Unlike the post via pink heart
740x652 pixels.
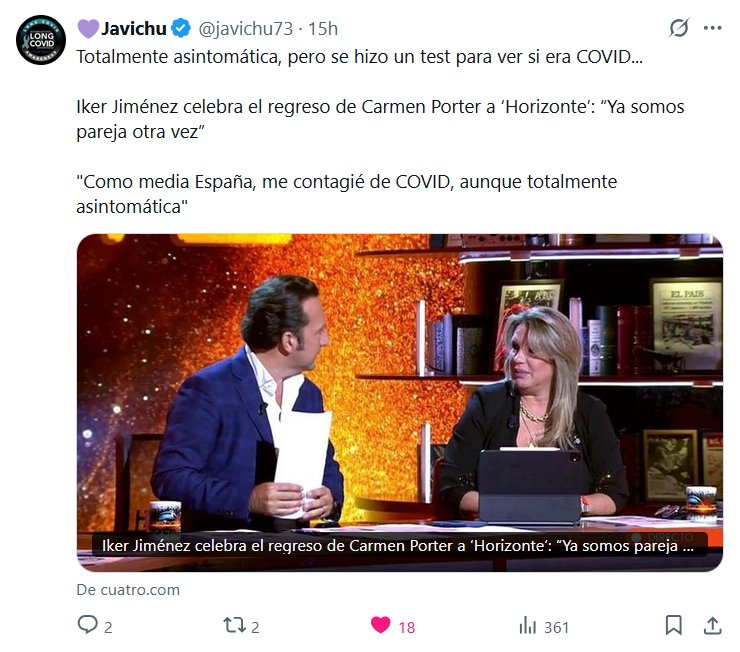coord(380,625)
